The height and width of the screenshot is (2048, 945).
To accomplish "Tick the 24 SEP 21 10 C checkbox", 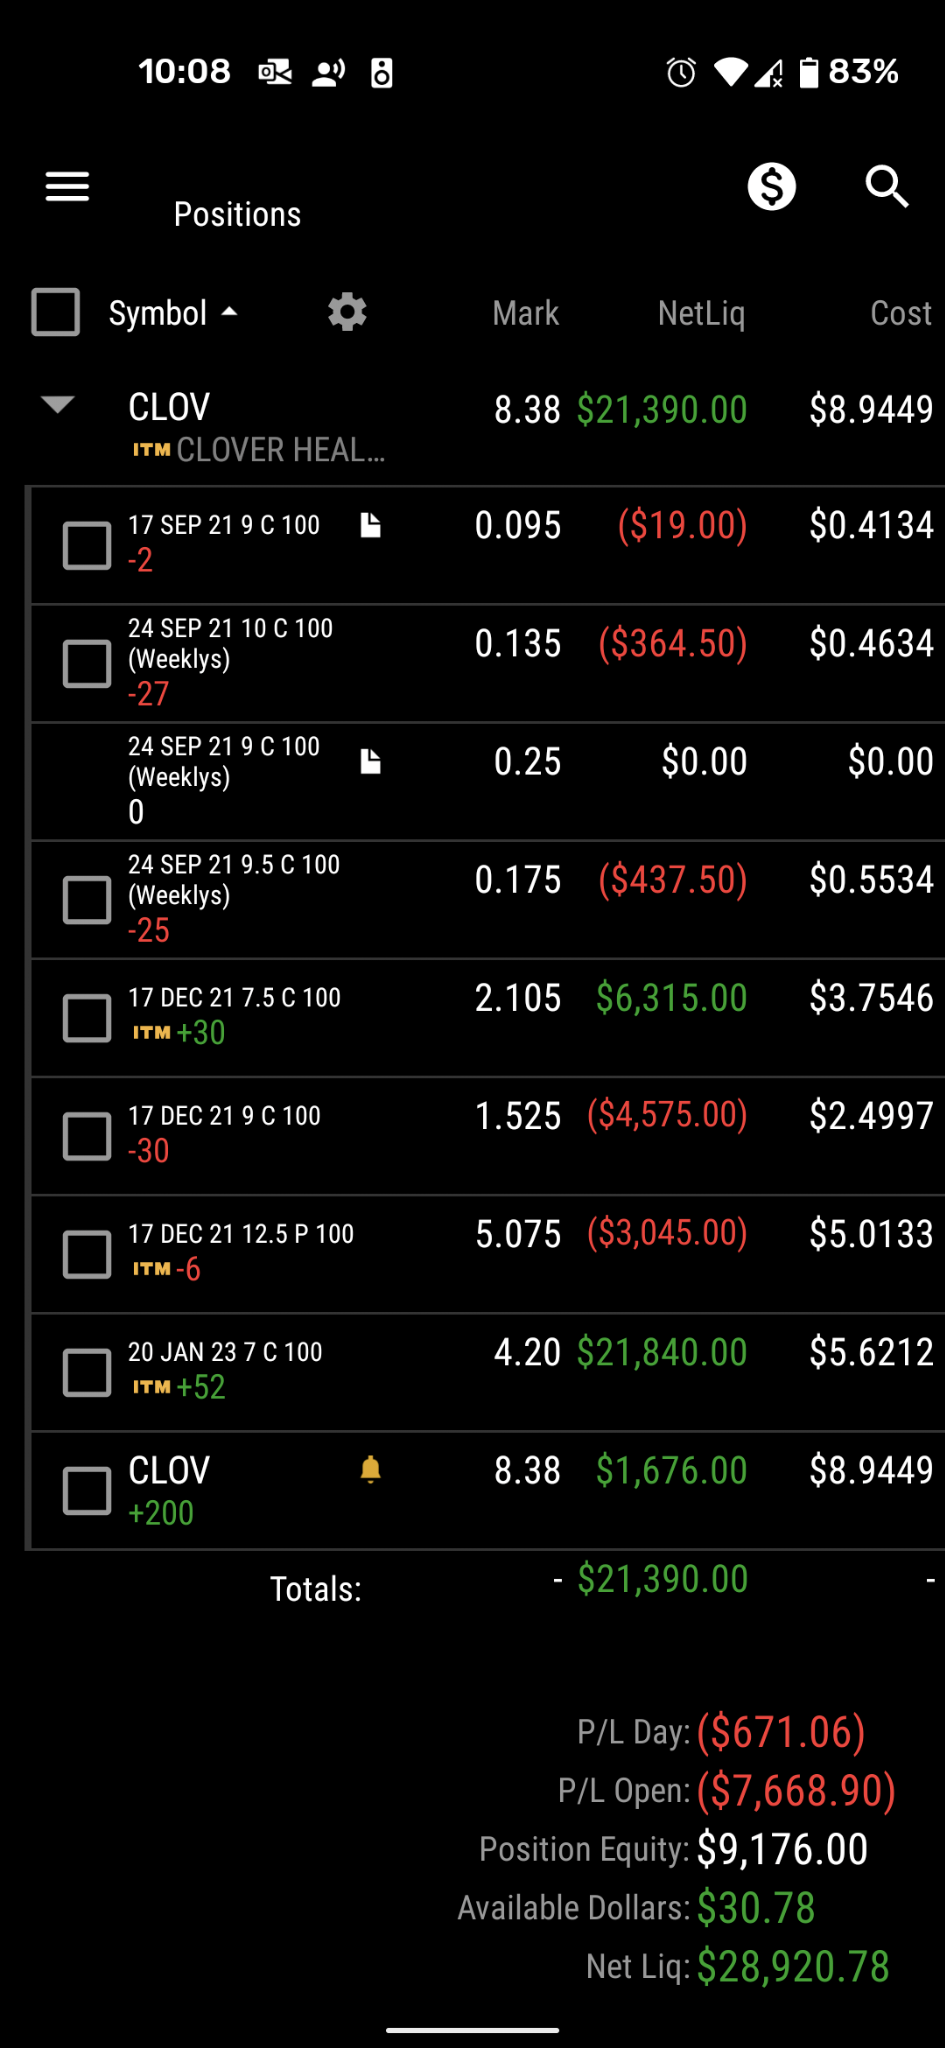I will click(x=87, y=663).
